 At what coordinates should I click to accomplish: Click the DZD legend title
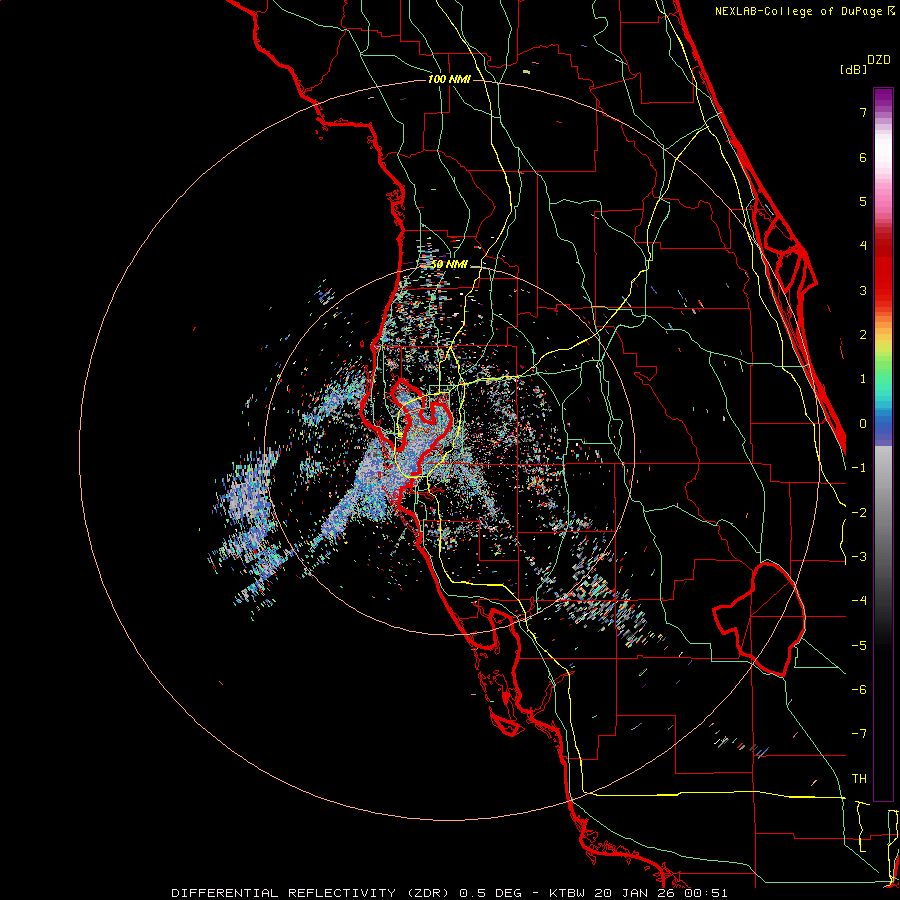[x=879, y=60]
